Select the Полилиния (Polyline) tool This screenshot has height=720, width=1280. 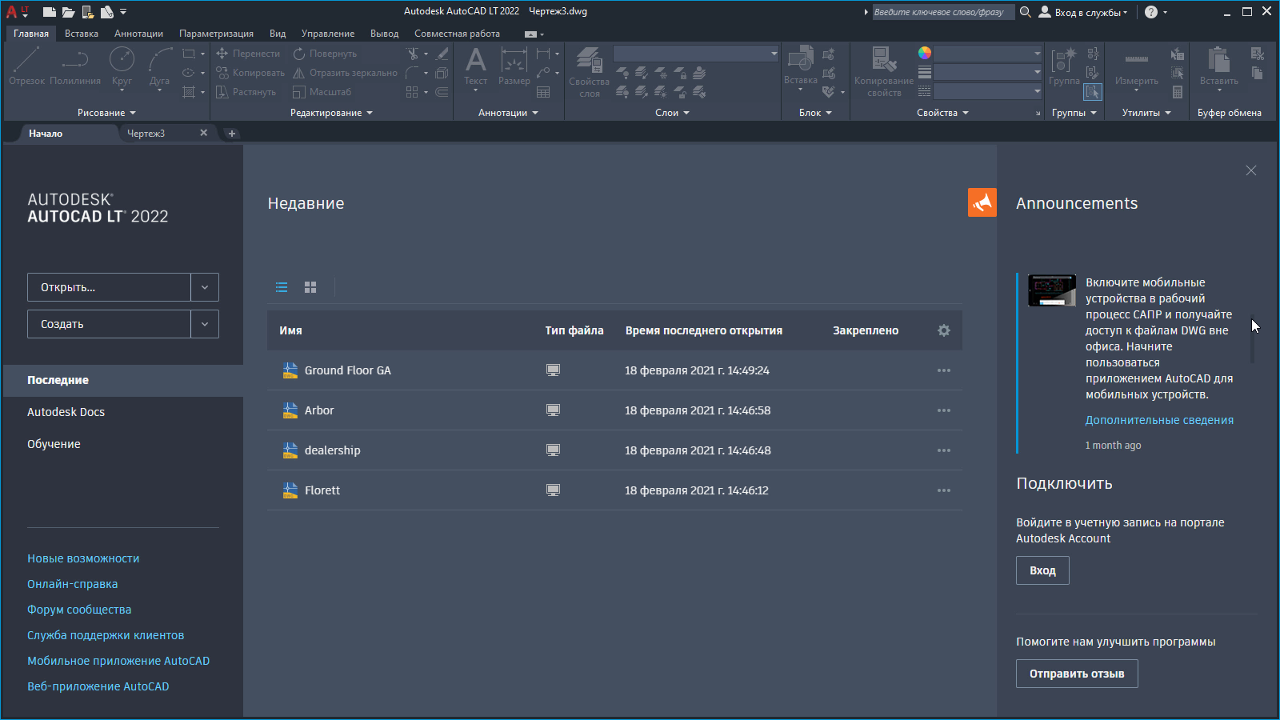[x=75, y=66]
